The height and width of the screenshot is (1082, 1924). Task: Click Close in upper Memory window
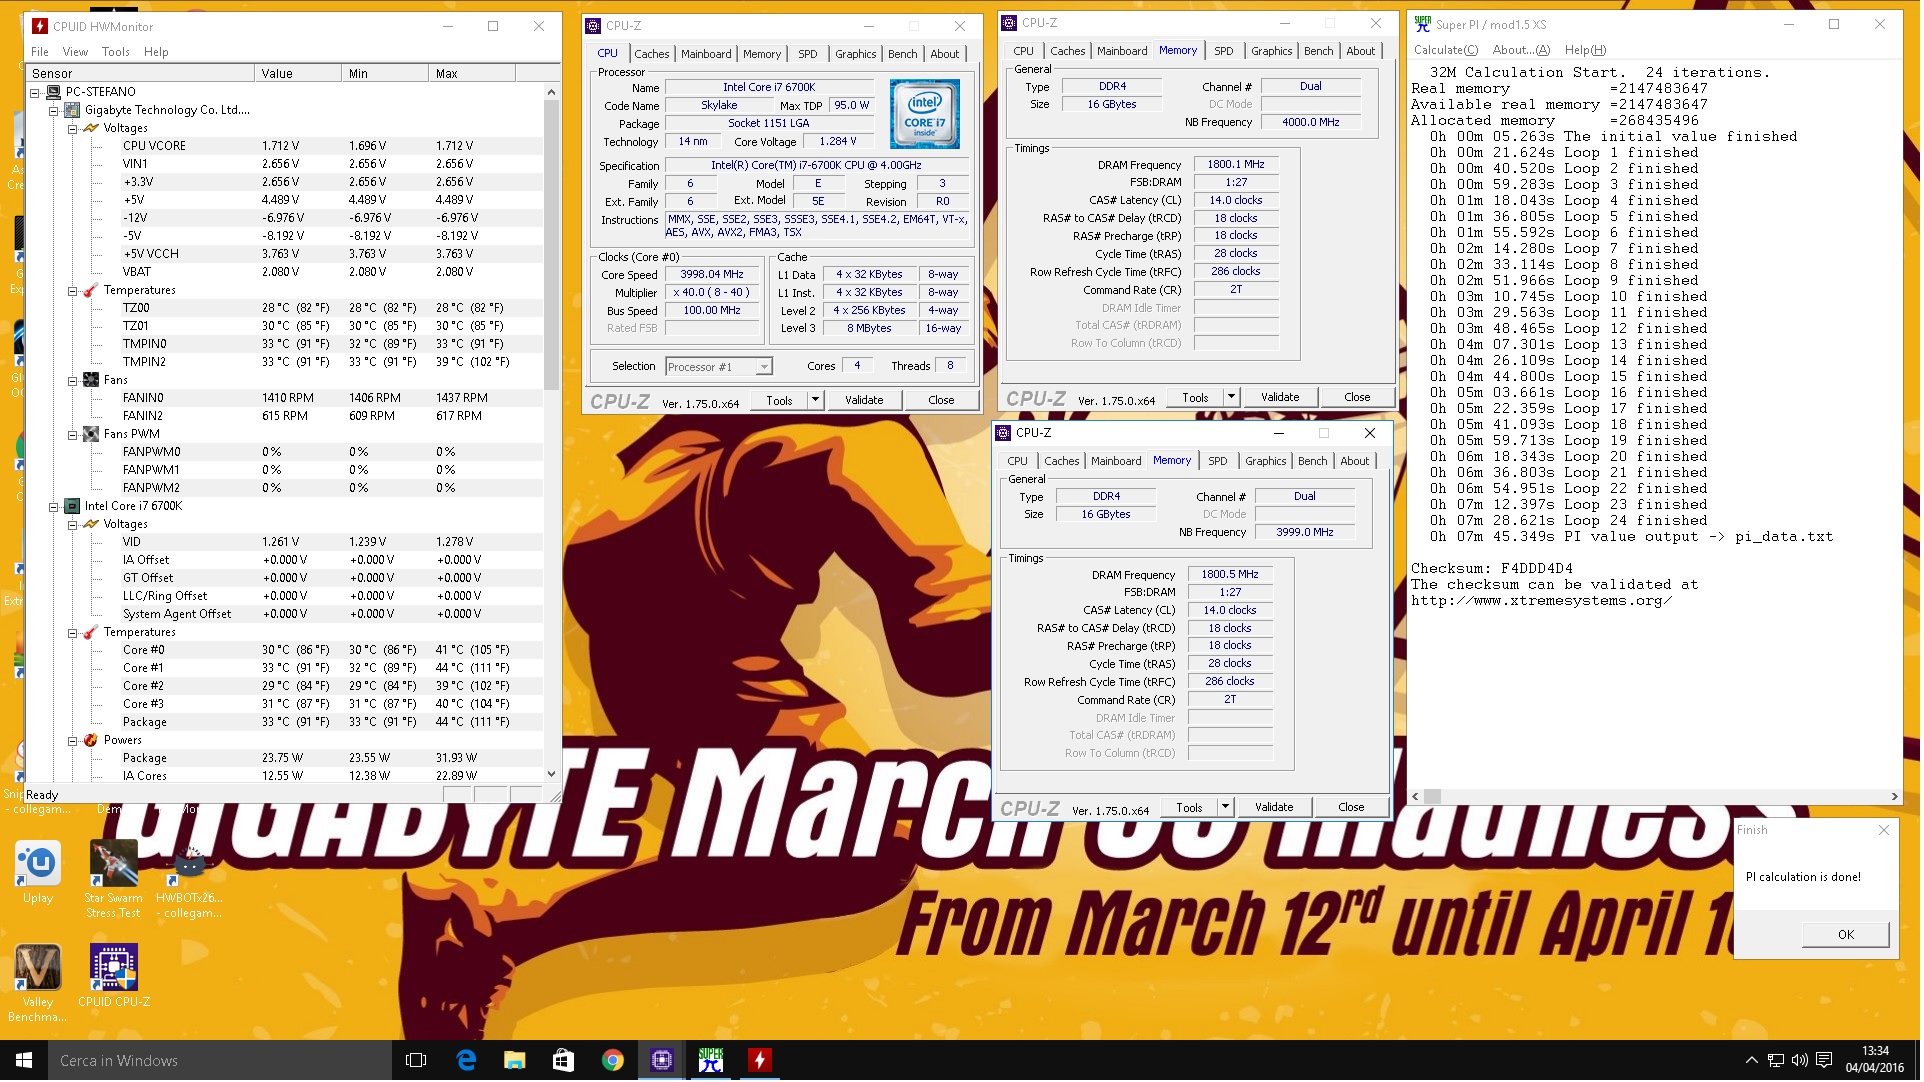click(x=1357, y=397)
